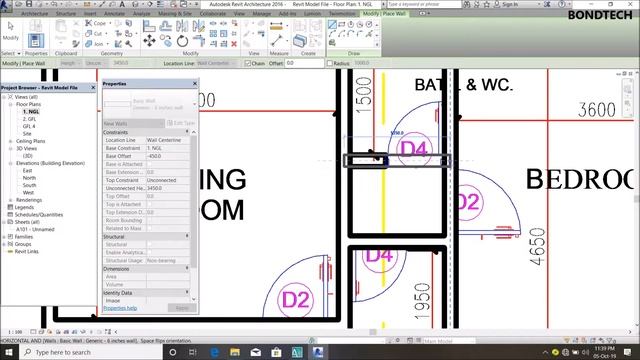Switch to Modify | Place Wall tab
640x360 pixels.
click(x=384, y=13)
